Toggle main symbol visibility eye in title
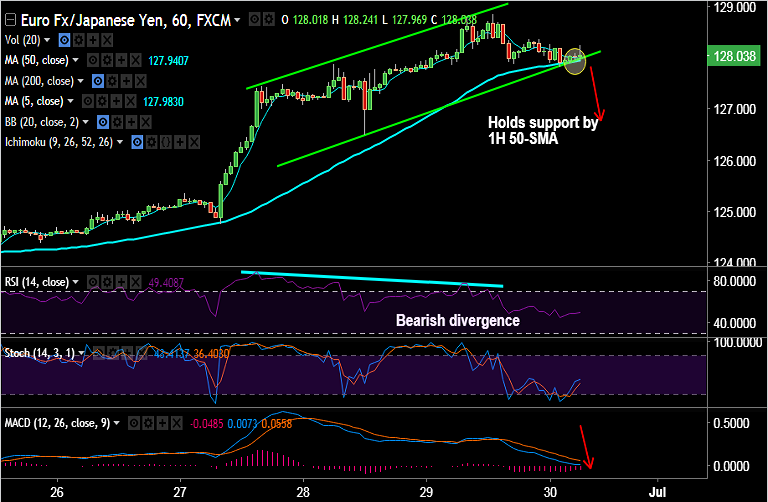This screenshot has height=502, width=768. (254, 20)
